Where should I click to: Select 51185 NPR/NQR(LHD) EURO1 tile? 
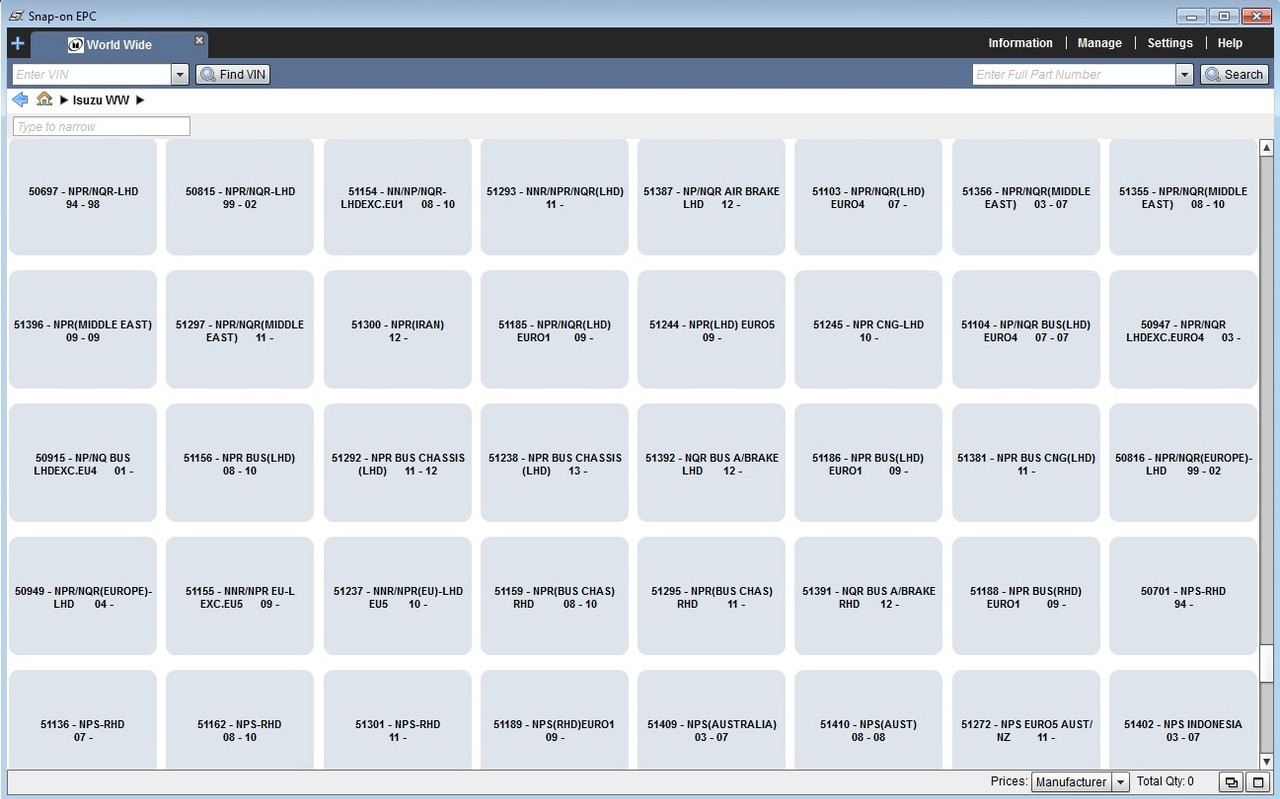pyautogui.click(x=555, y=330)
